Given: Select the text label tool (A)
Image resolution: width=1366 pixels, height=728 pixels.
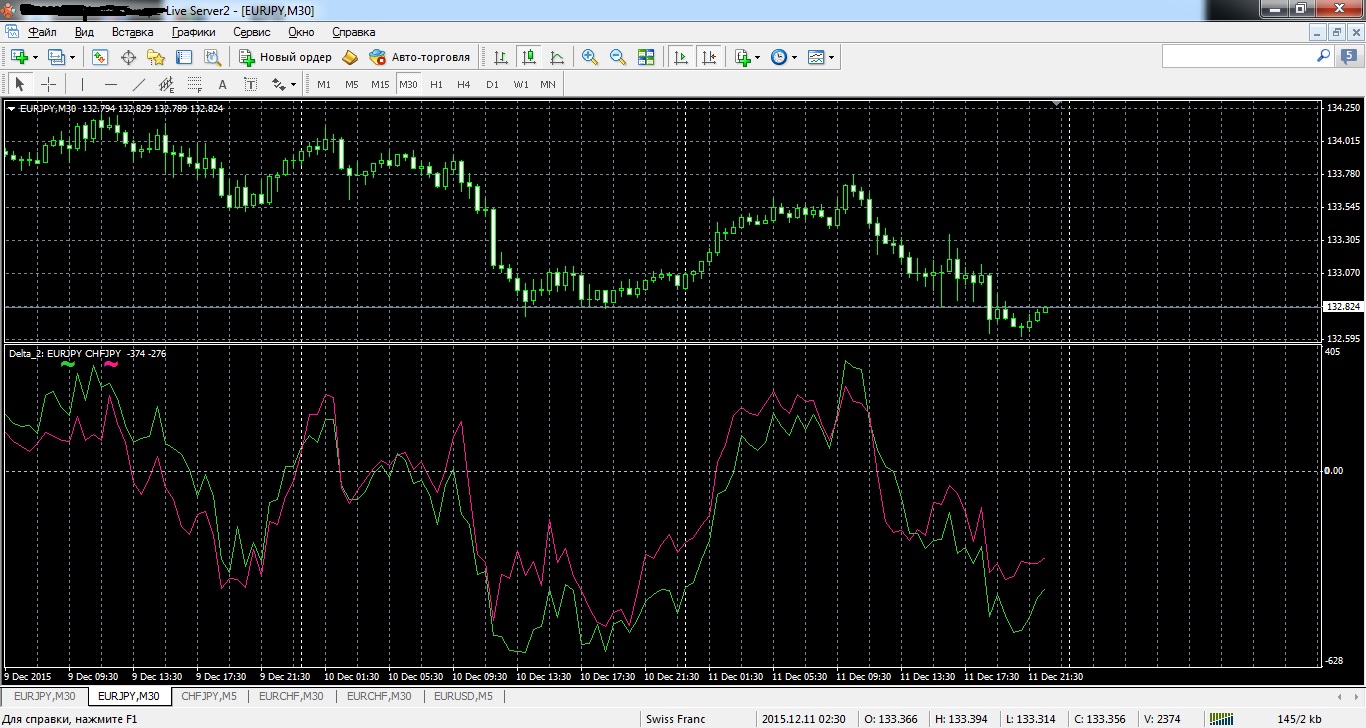Looking at the screenshot, I should pyautogui.click(x=222, y=84).
